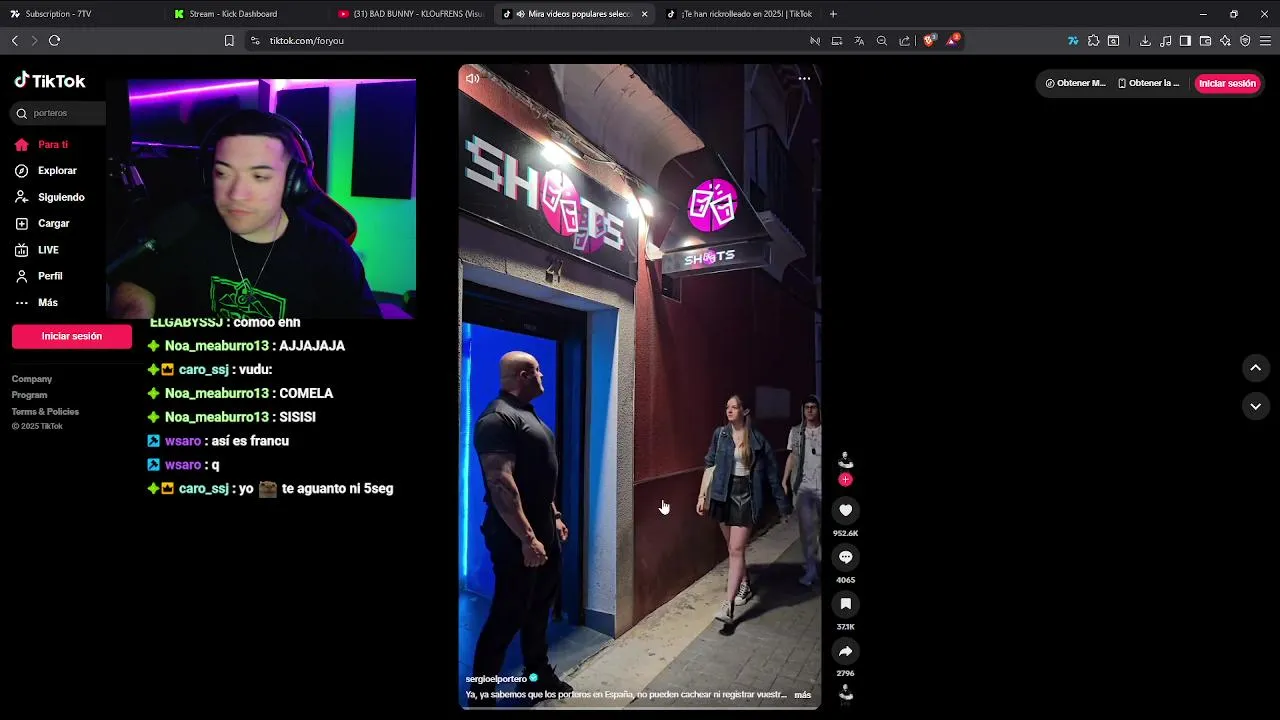Image resolution: width=1280 pixels, height=720 pixels.
Task: Open the video's comments bubble icon
Action: click(x=845, y=557)
